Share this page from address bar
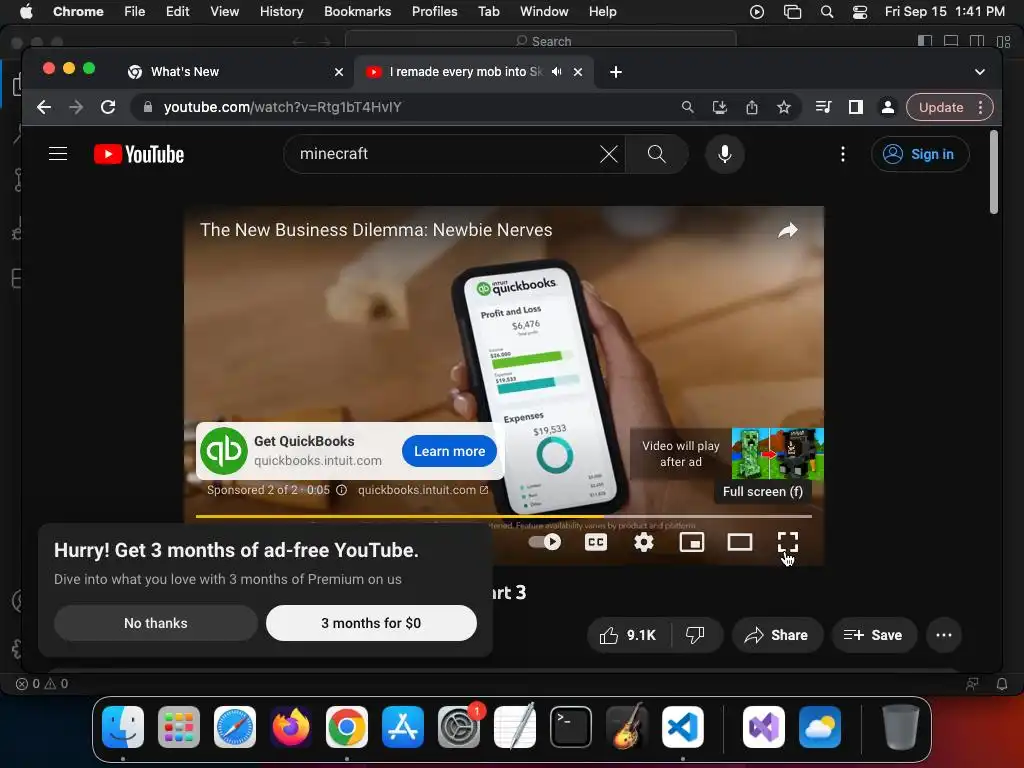Image resolution: width=1024 pixels, height=768 pixels. click(x=752, y=107)
